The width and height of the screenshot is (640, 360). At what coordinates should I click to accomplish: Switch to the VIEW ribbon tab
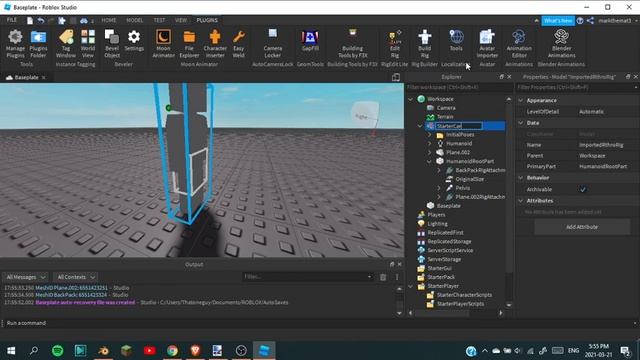[x=181, y=20]
